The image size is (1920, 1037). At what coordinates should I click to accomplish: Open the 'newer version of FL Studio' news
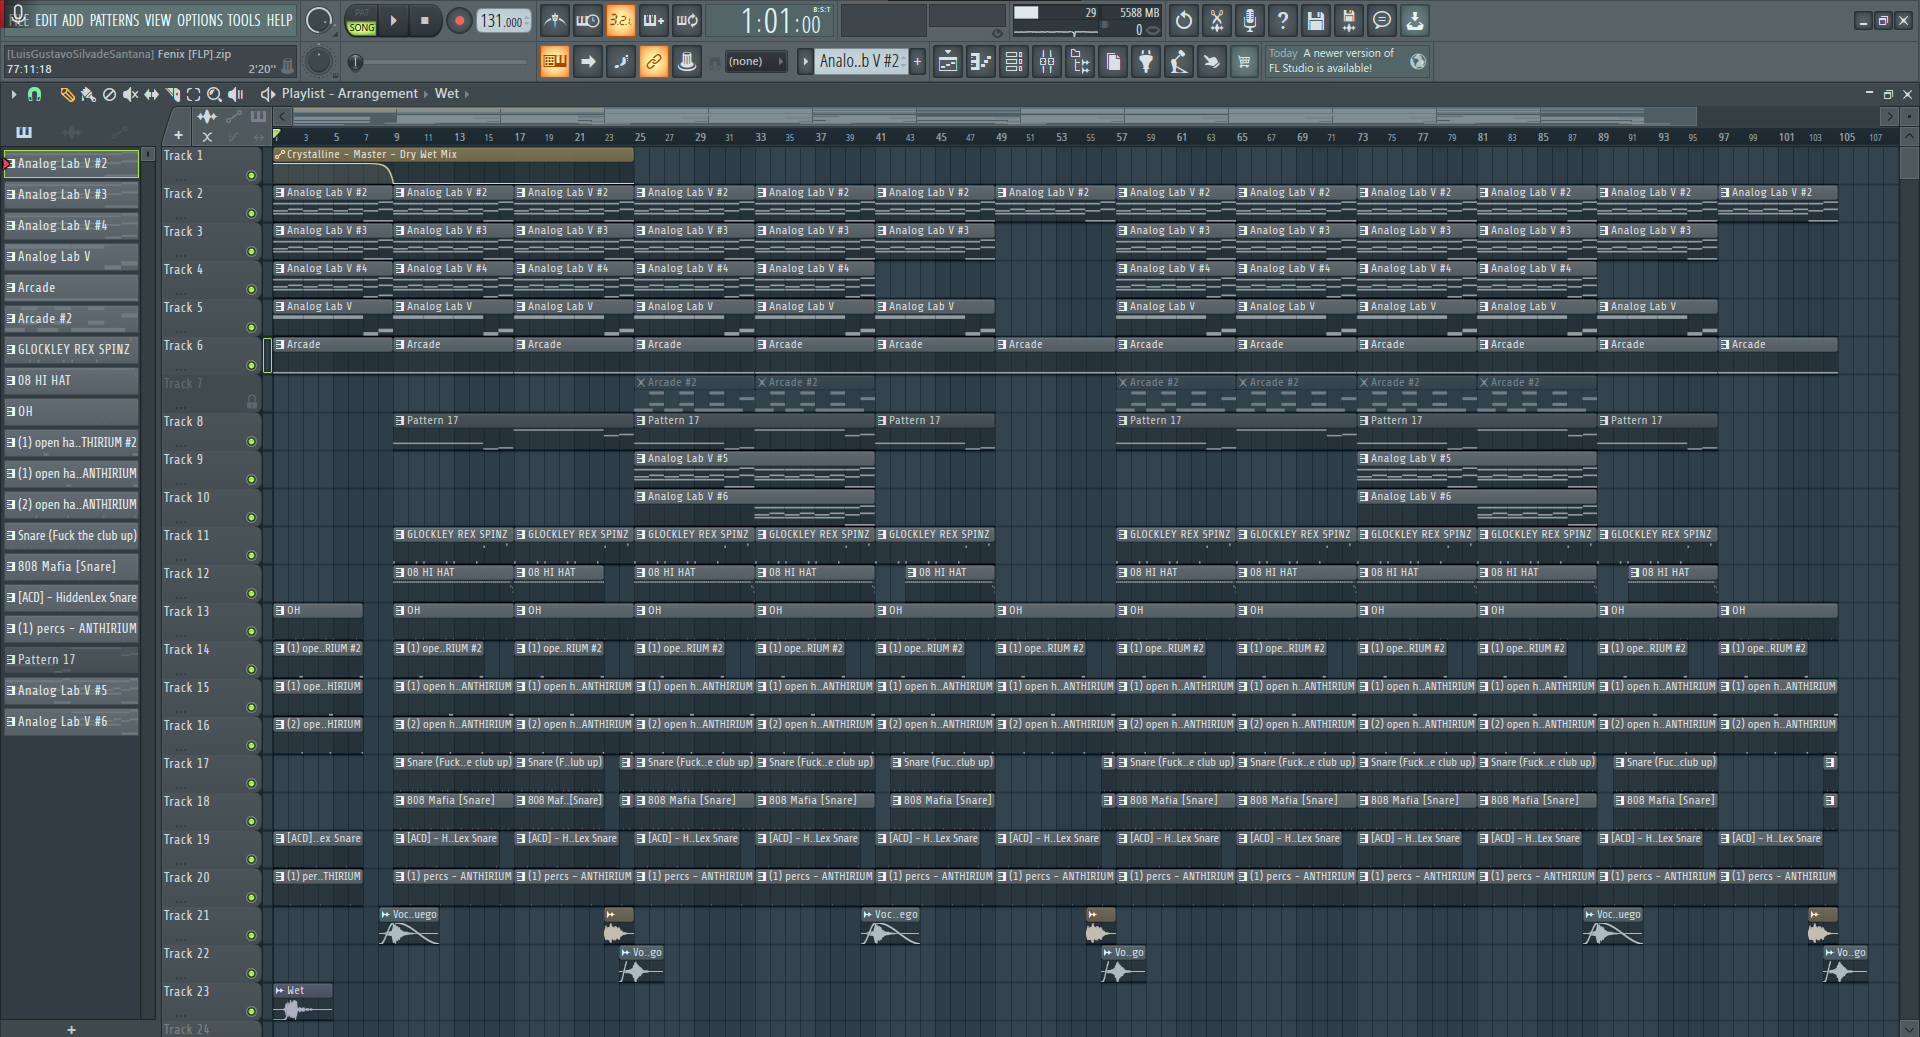pyautogui.click(x=1348, y=61)
